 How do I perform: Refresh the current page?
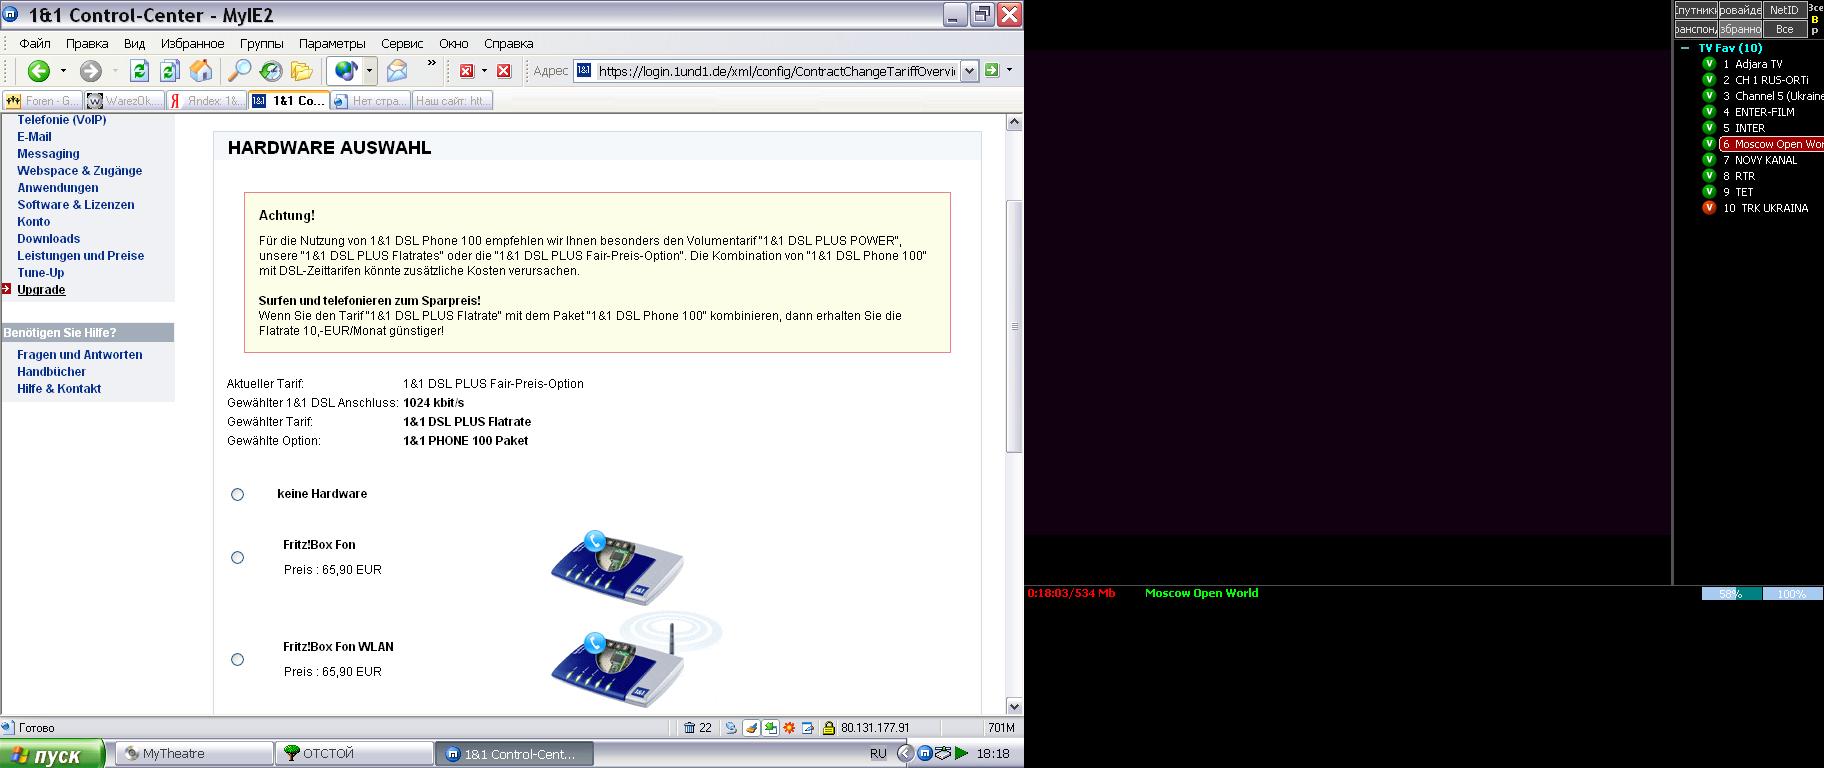click(x=140, y=70)
